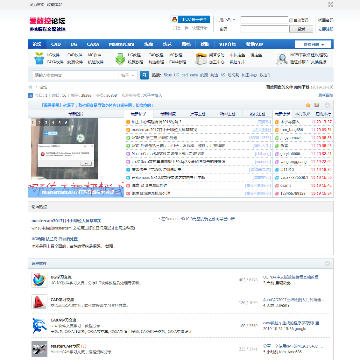Open the forum home tab in navigation bar
This screenshot has height=360, width=360.
pos(37,44)
